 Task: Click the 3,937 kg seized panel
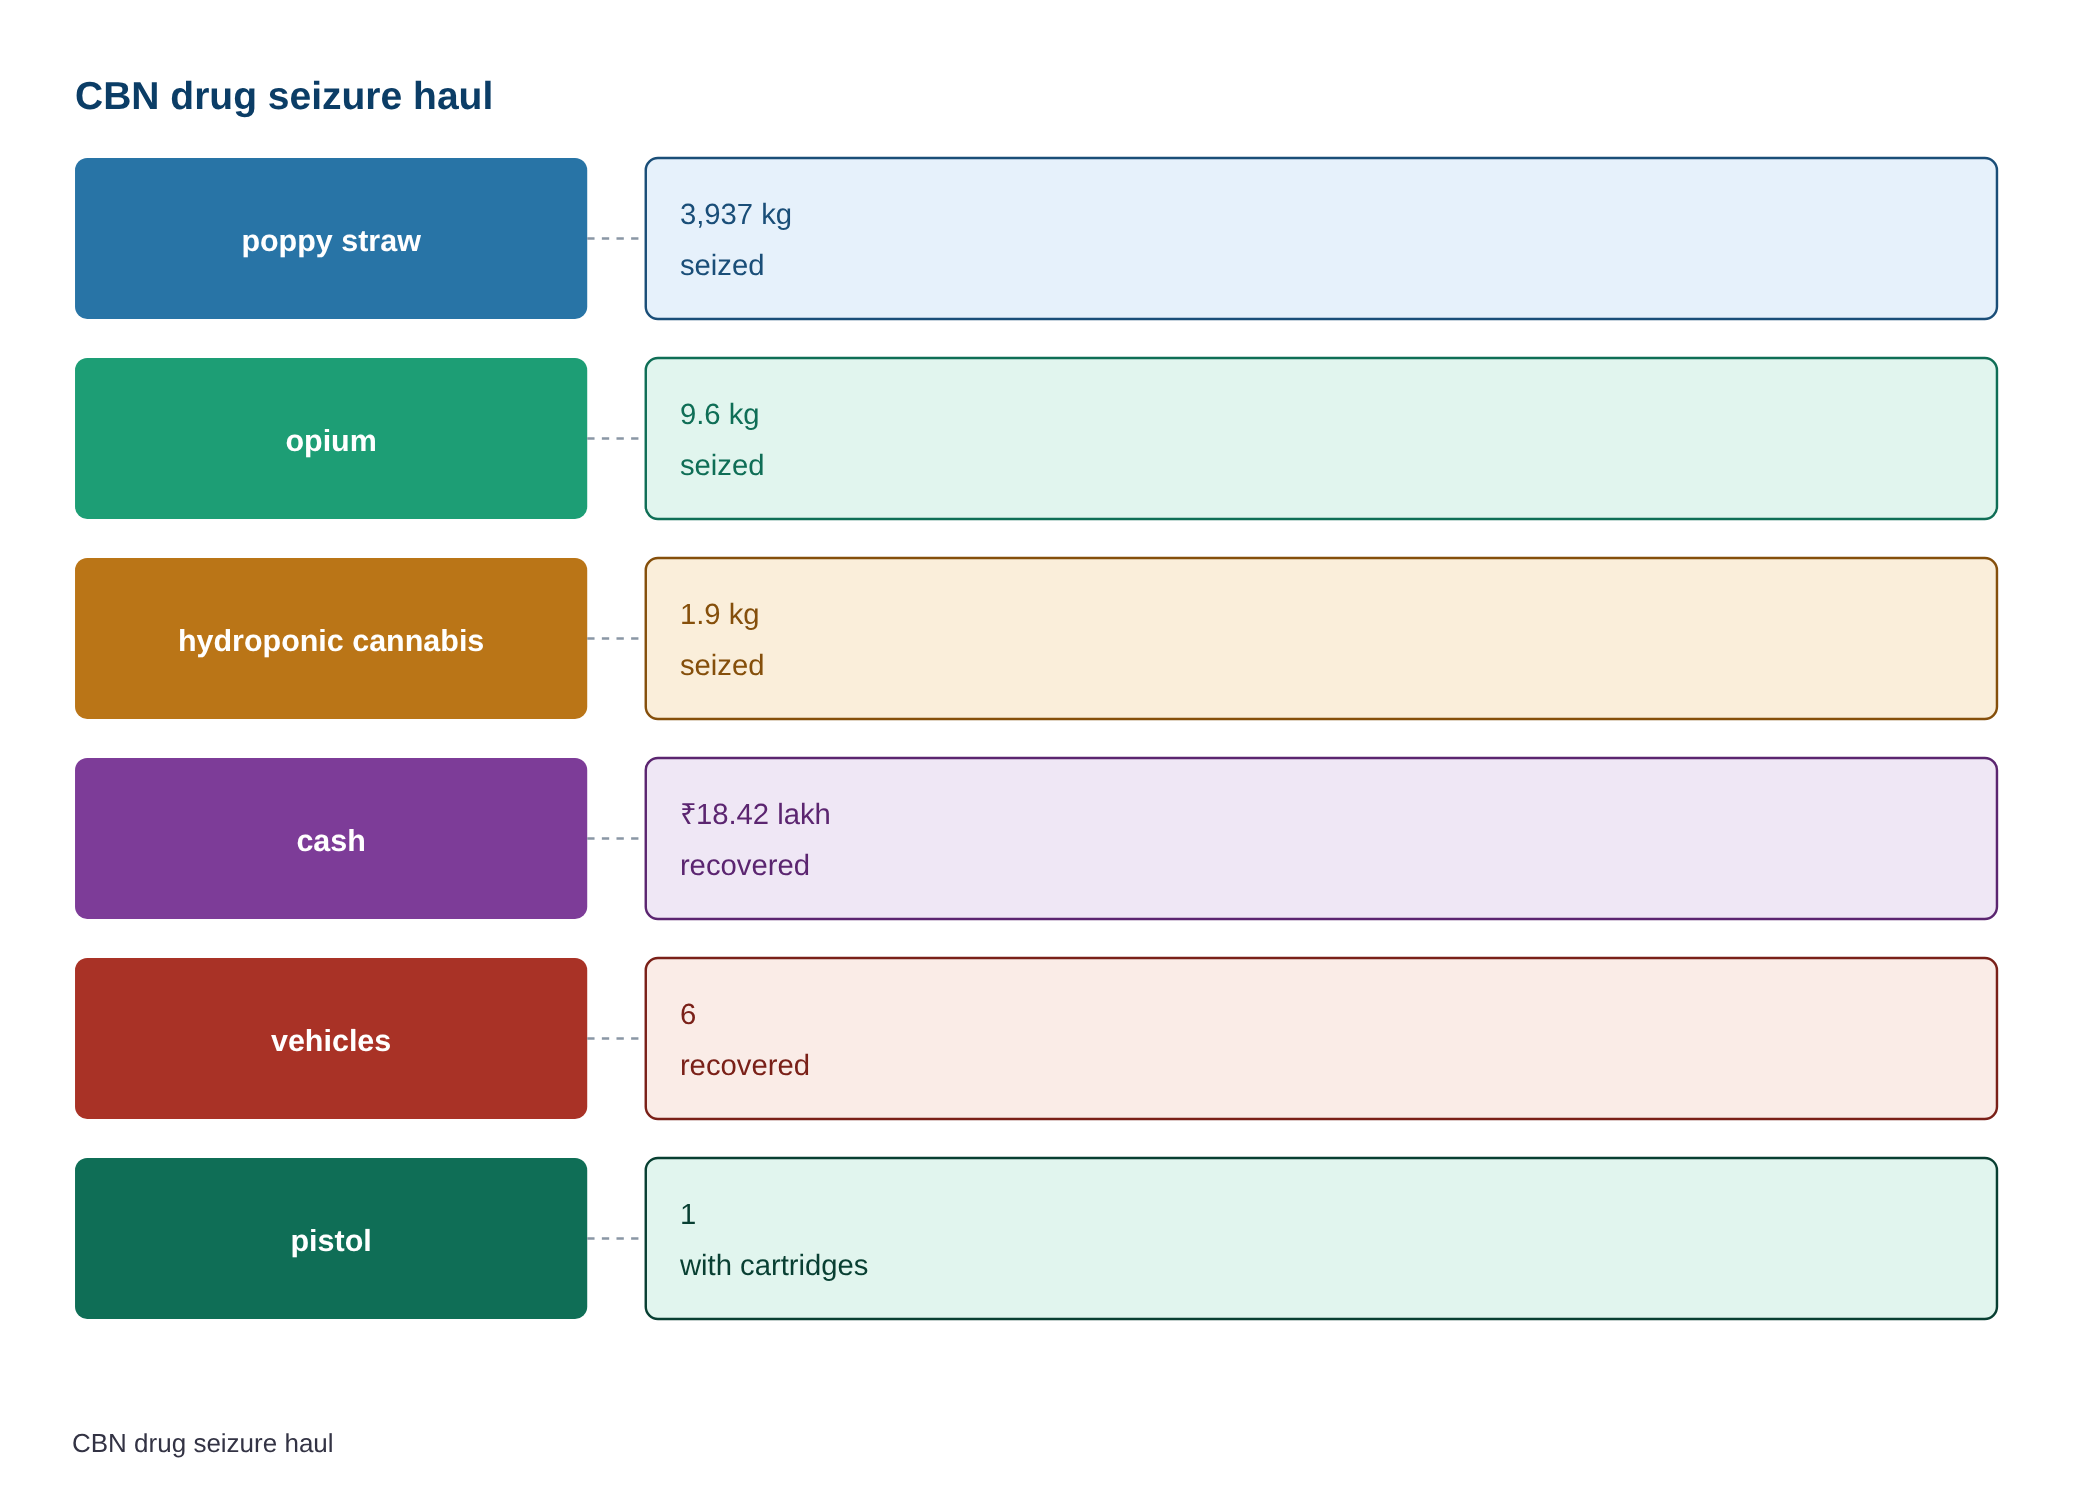tap(1321, 238)
